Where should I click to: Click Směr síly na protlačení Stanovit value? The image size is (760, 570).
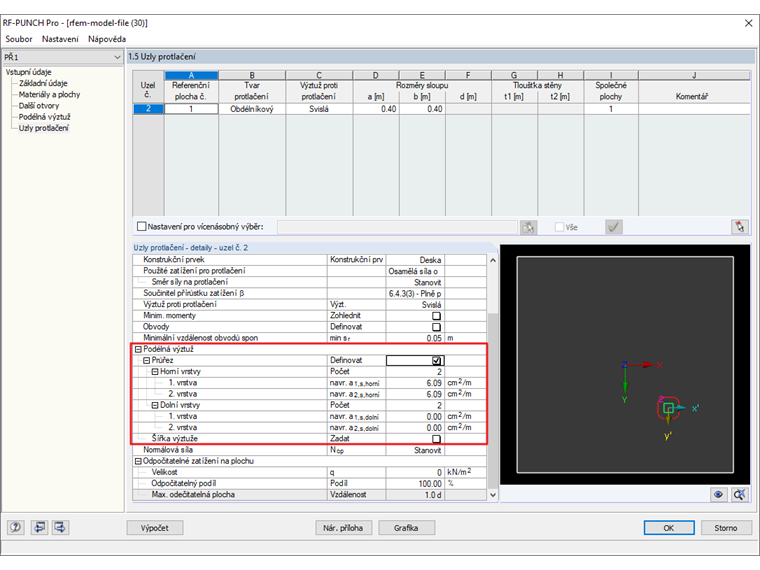[x=415, y=283]
